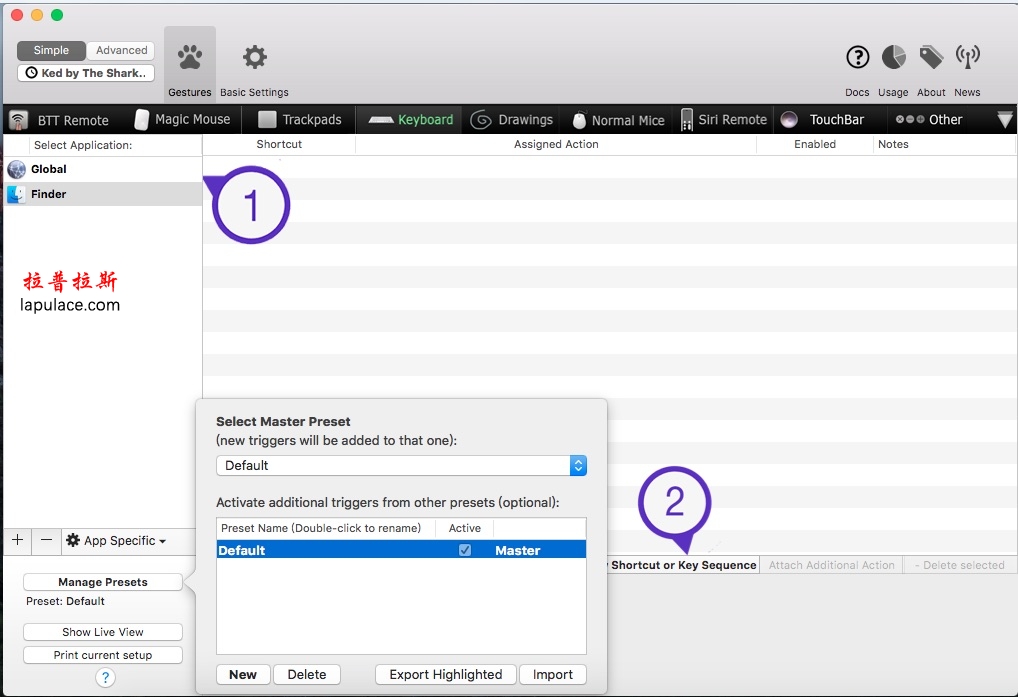Screen dimensions: 1018x697
Task: Click Delete preset button
Action: [x=306, y=675]
